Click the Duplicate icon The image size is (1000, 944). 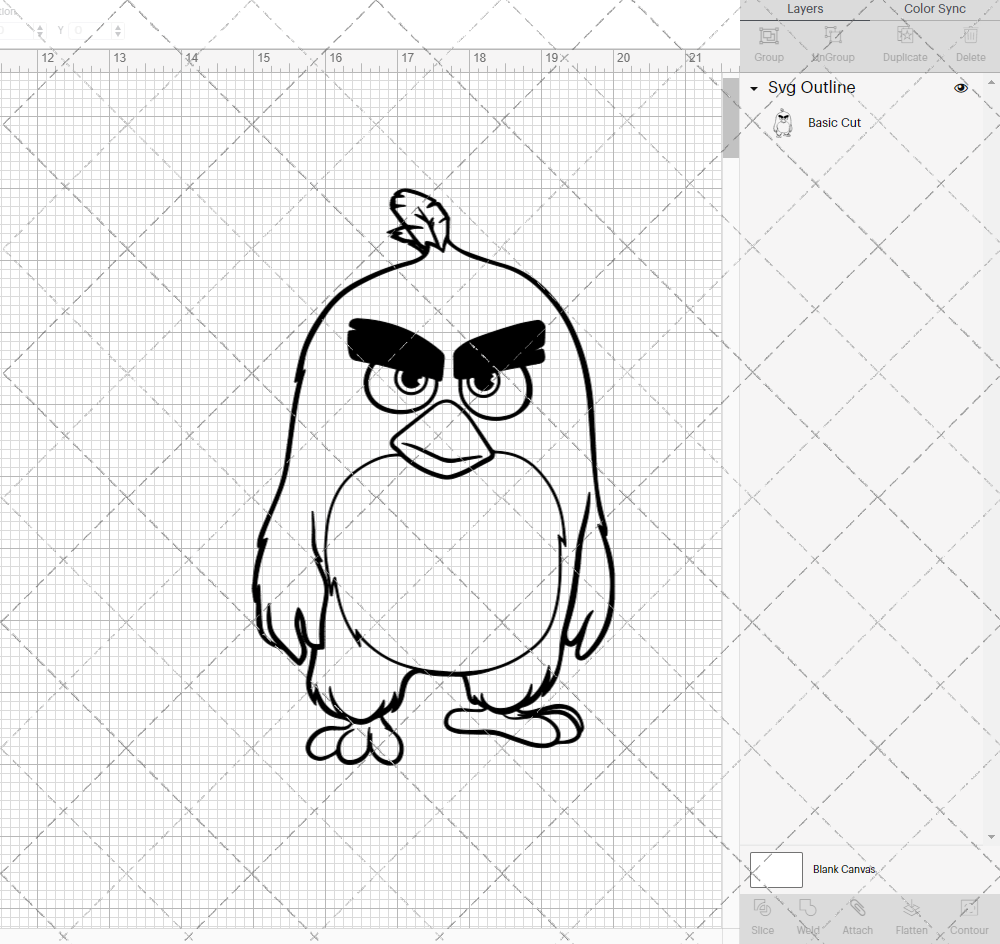[905, 45]
